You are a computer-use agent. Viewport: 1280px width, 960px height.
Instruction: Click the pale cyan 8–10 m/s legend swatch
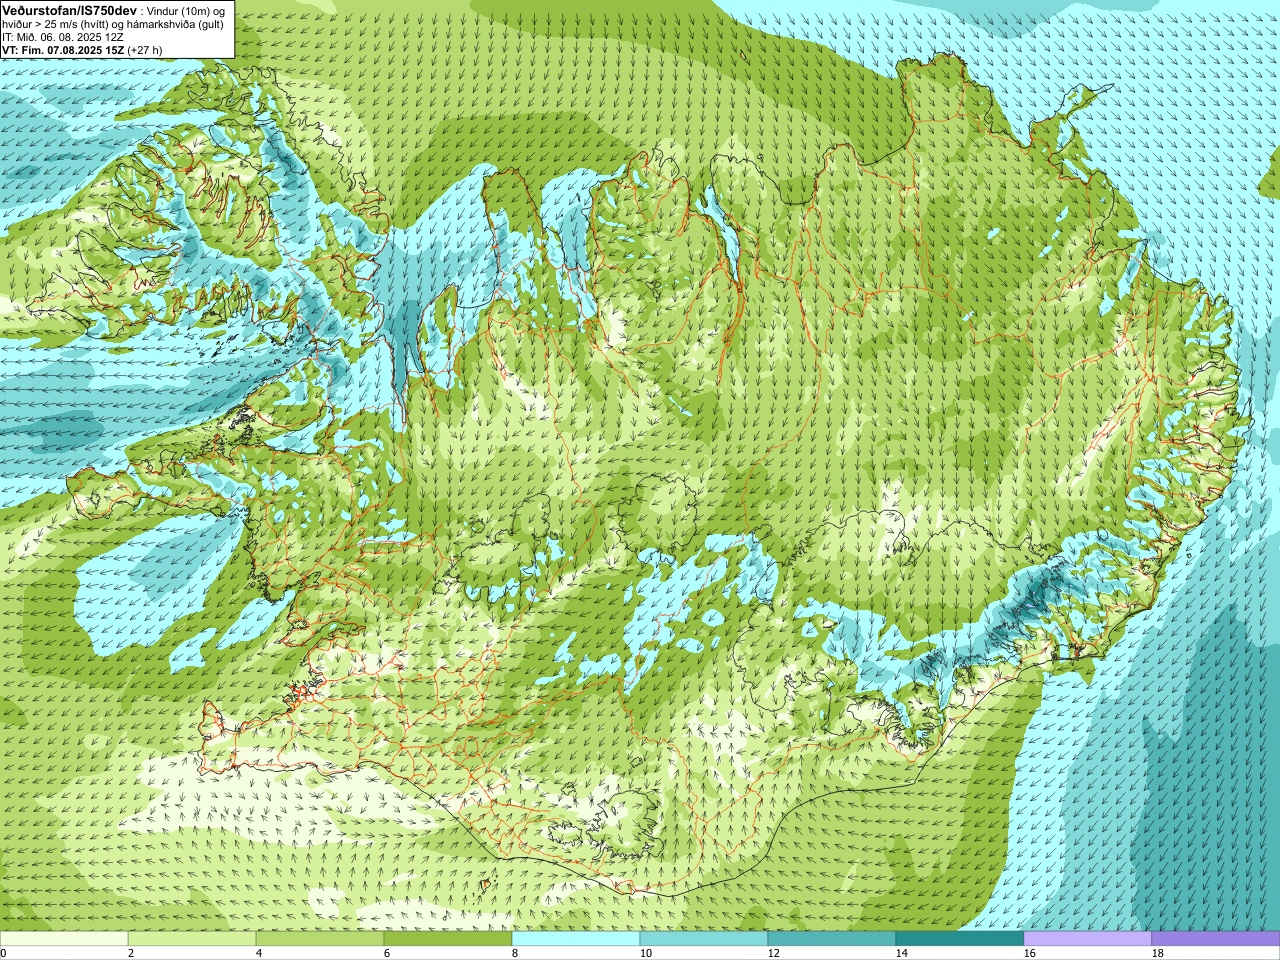576,939
